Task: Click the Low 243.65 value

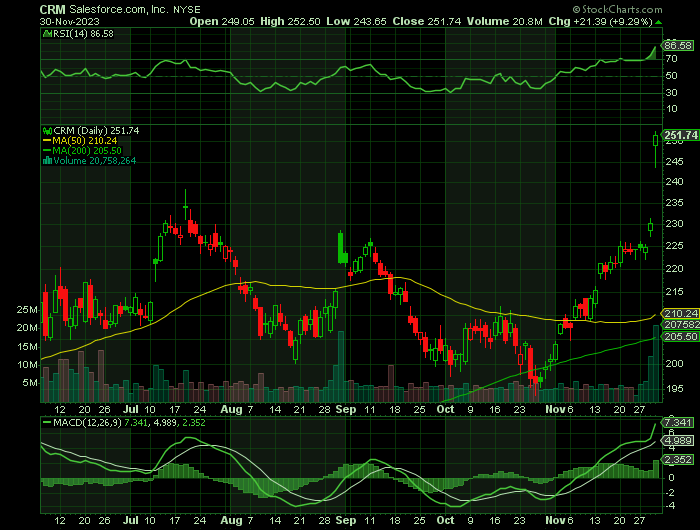Action: coord(356,21)
